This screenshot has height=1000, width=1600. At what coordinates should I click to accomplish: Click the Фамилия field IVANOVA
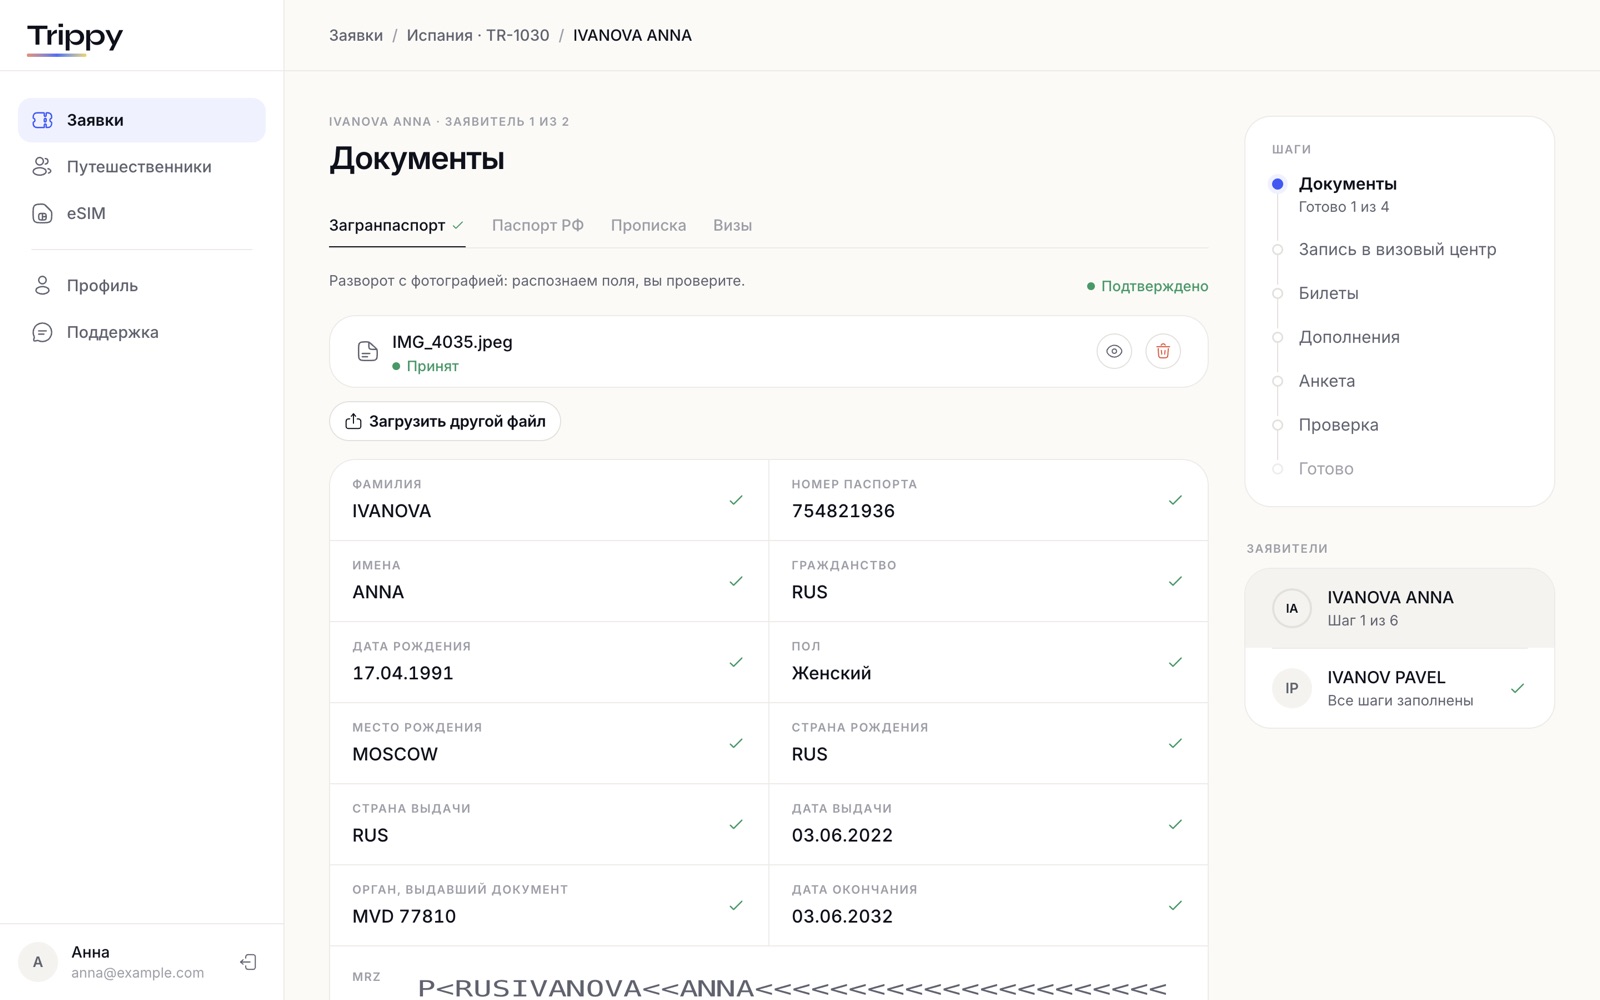549,500
